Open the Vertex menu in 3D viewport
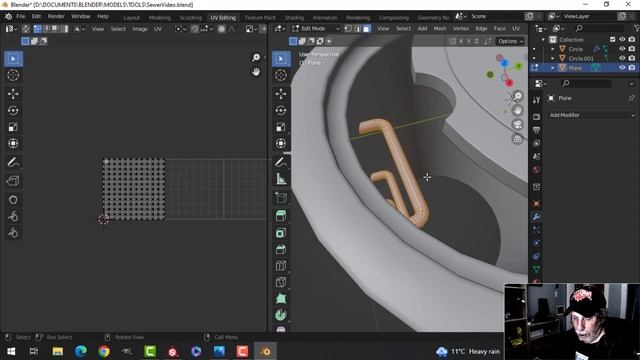640x360 pixels. [461, 29]
